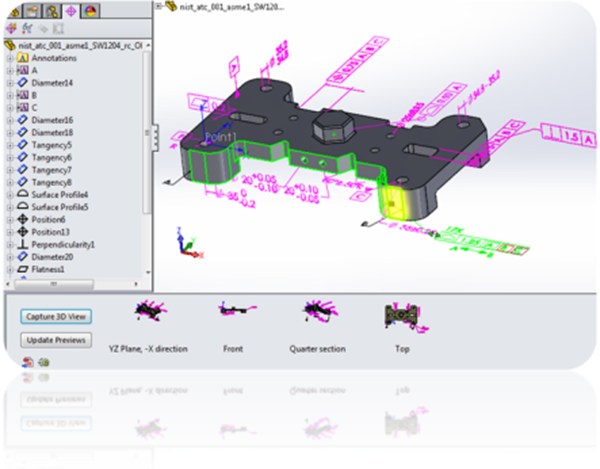Select the Diameter18 label in tree
The height and width of the screenshot is (469, 600).
click(52, 132)
